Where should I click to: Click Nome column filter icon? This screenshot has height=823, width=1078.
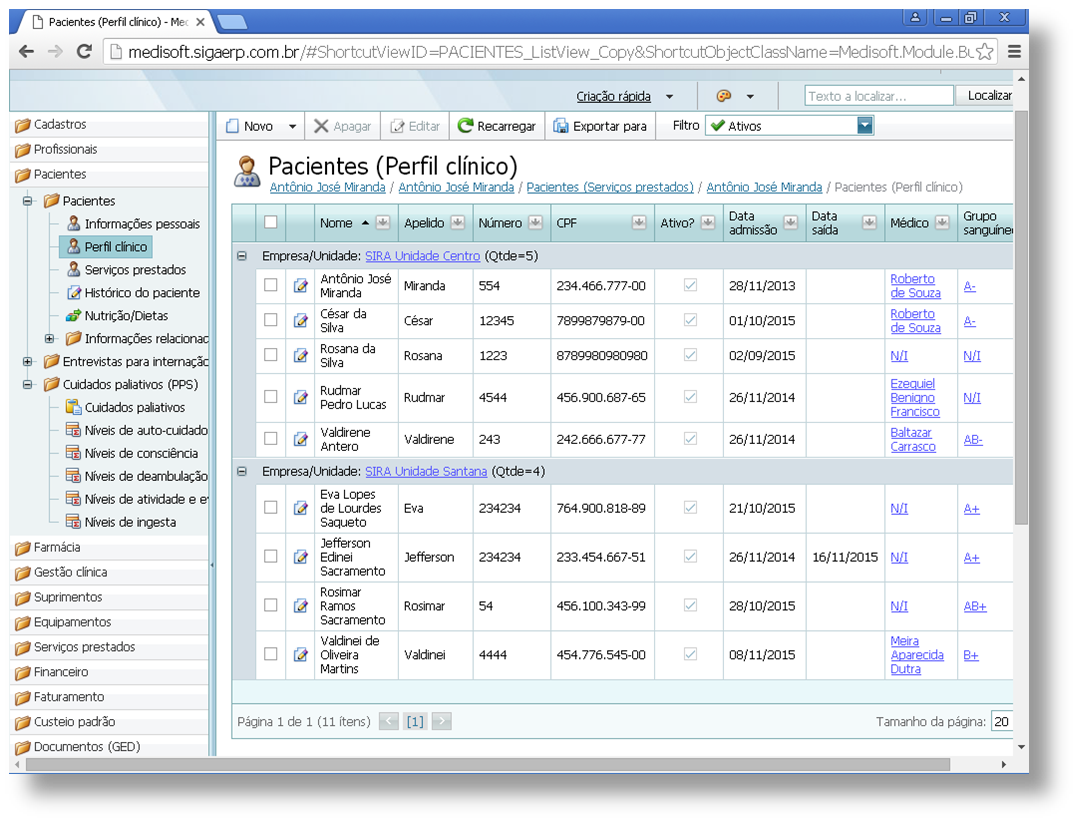point(383,222)
